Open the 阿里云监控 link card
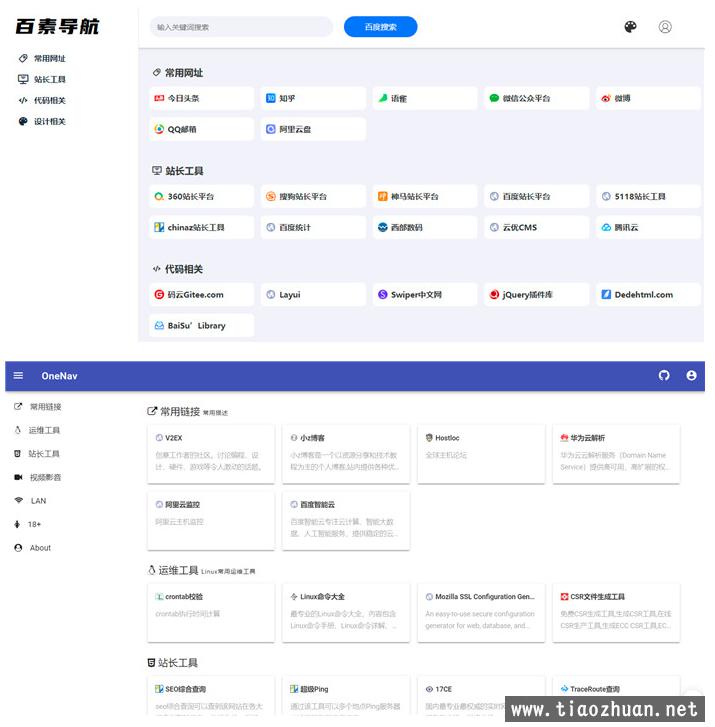The image size is (715, 727). tap(211, 521)
